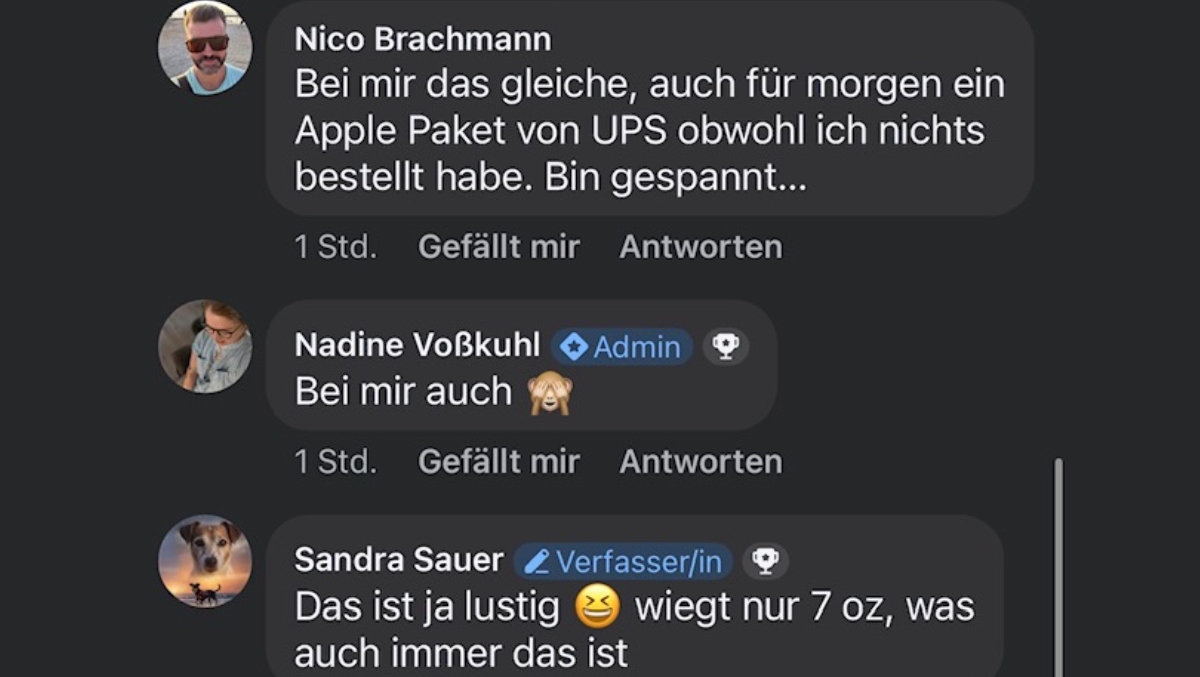Reply to Nico Brachmann's comment via Antworten
Image resolution: width=1200 pixels, height=677 pixels.
pyautogui.click(x=700, y=247)
